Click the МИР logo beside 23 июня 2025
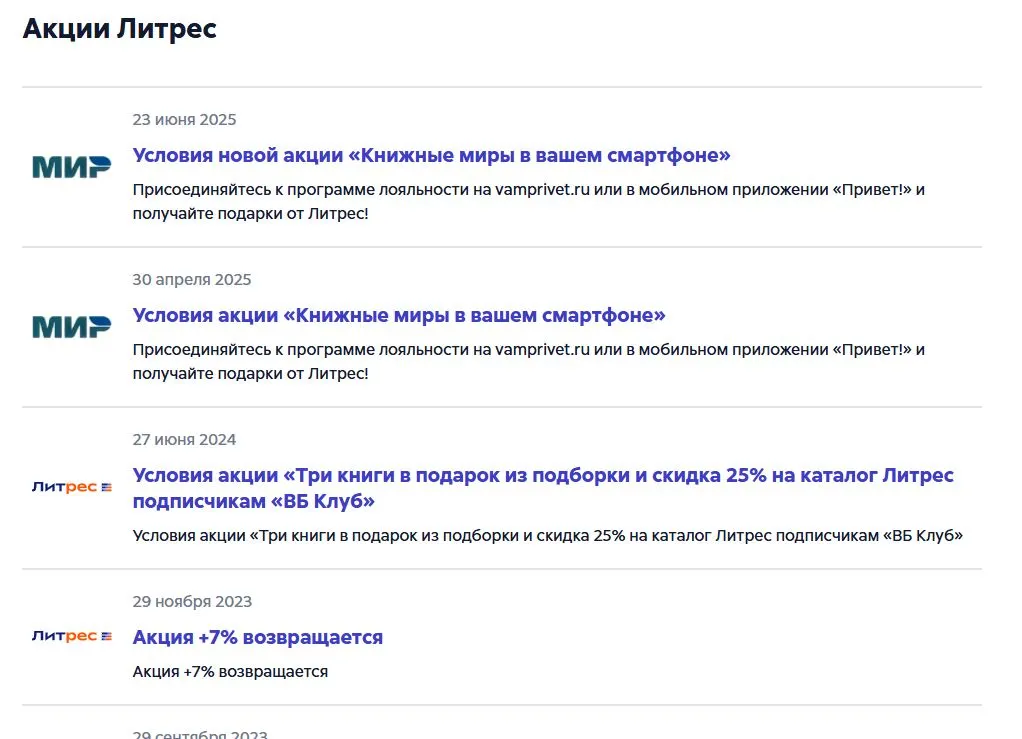 coord(72,167)
